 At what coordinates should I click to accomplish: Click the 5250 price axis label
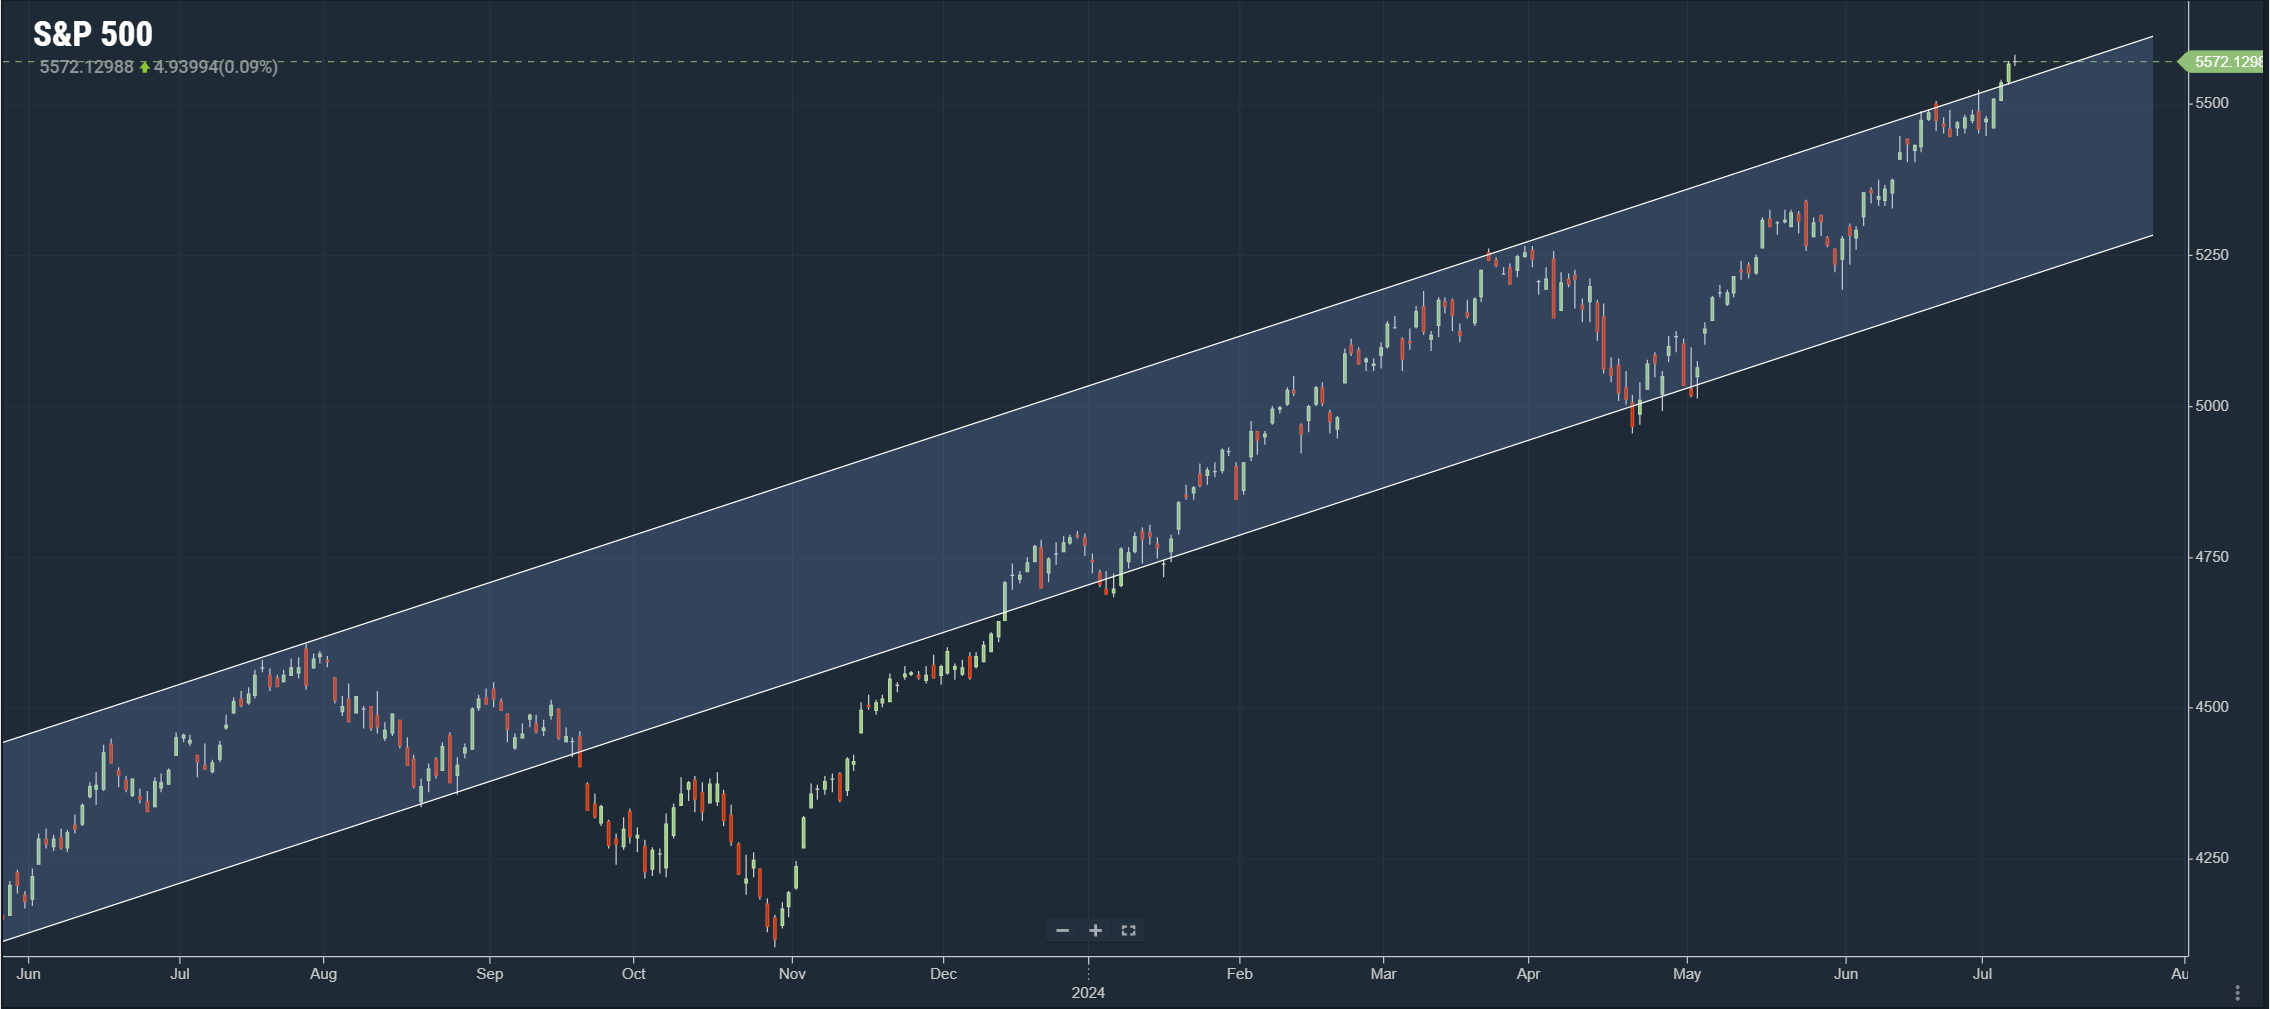point(2212,255)
